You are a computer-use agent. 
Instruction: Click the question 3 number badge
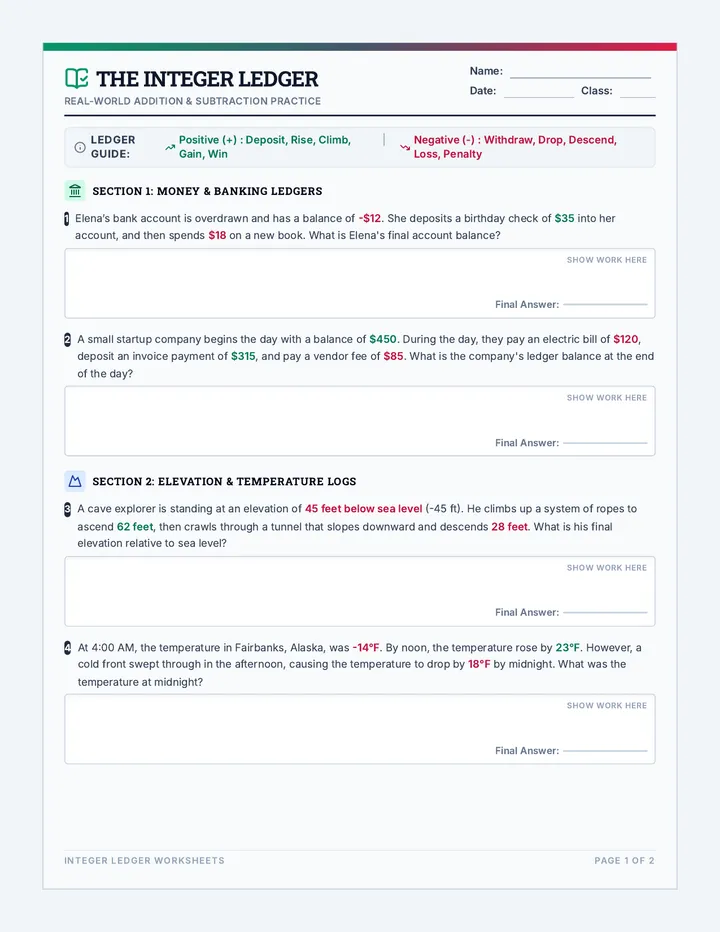tap(67, 509)
